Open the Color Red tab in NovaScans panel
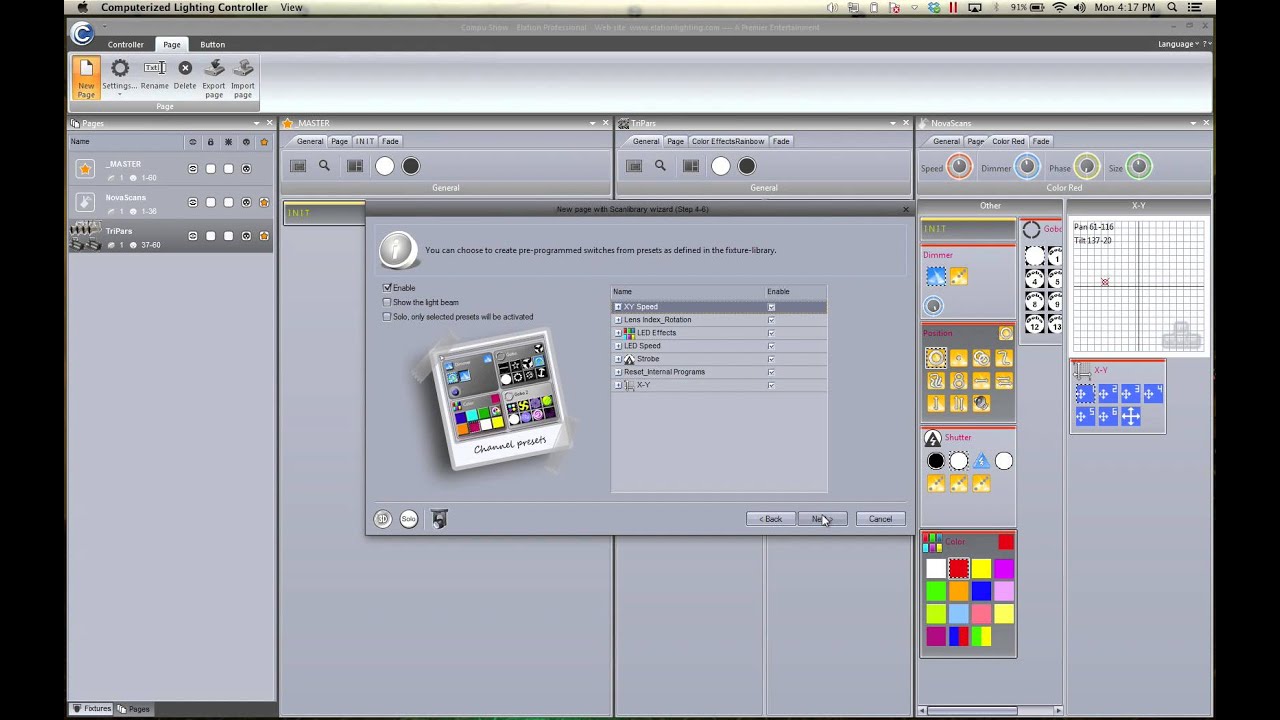The width and height of the screenshot is (1280, 720). [x=1008, y=141]
